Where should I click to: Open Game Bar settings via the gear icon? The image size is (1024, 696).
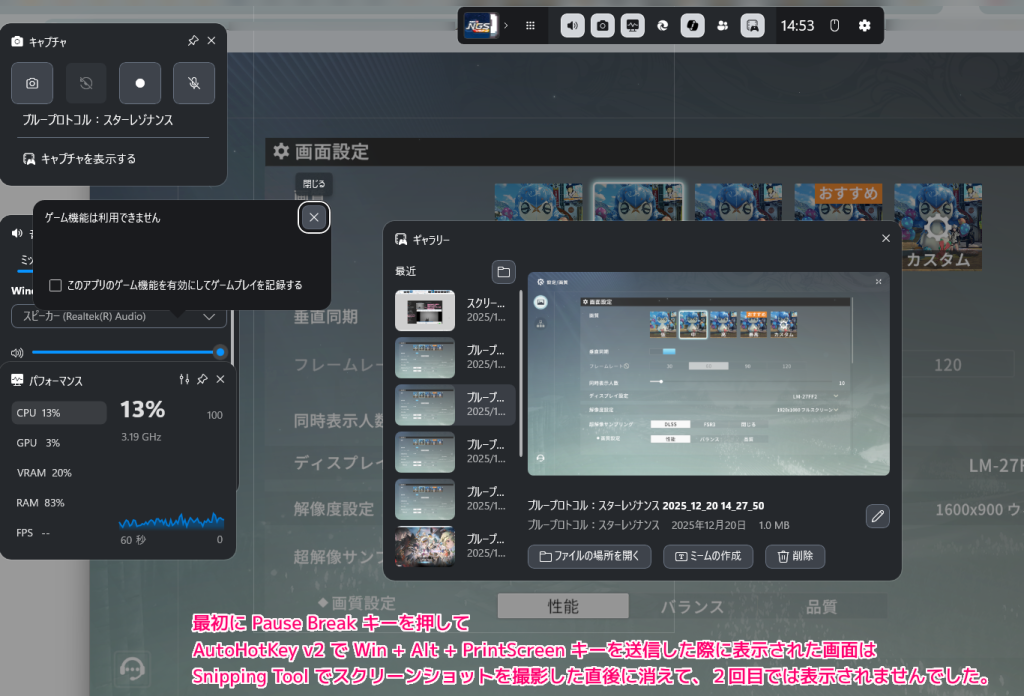click(x=864, y=25)
